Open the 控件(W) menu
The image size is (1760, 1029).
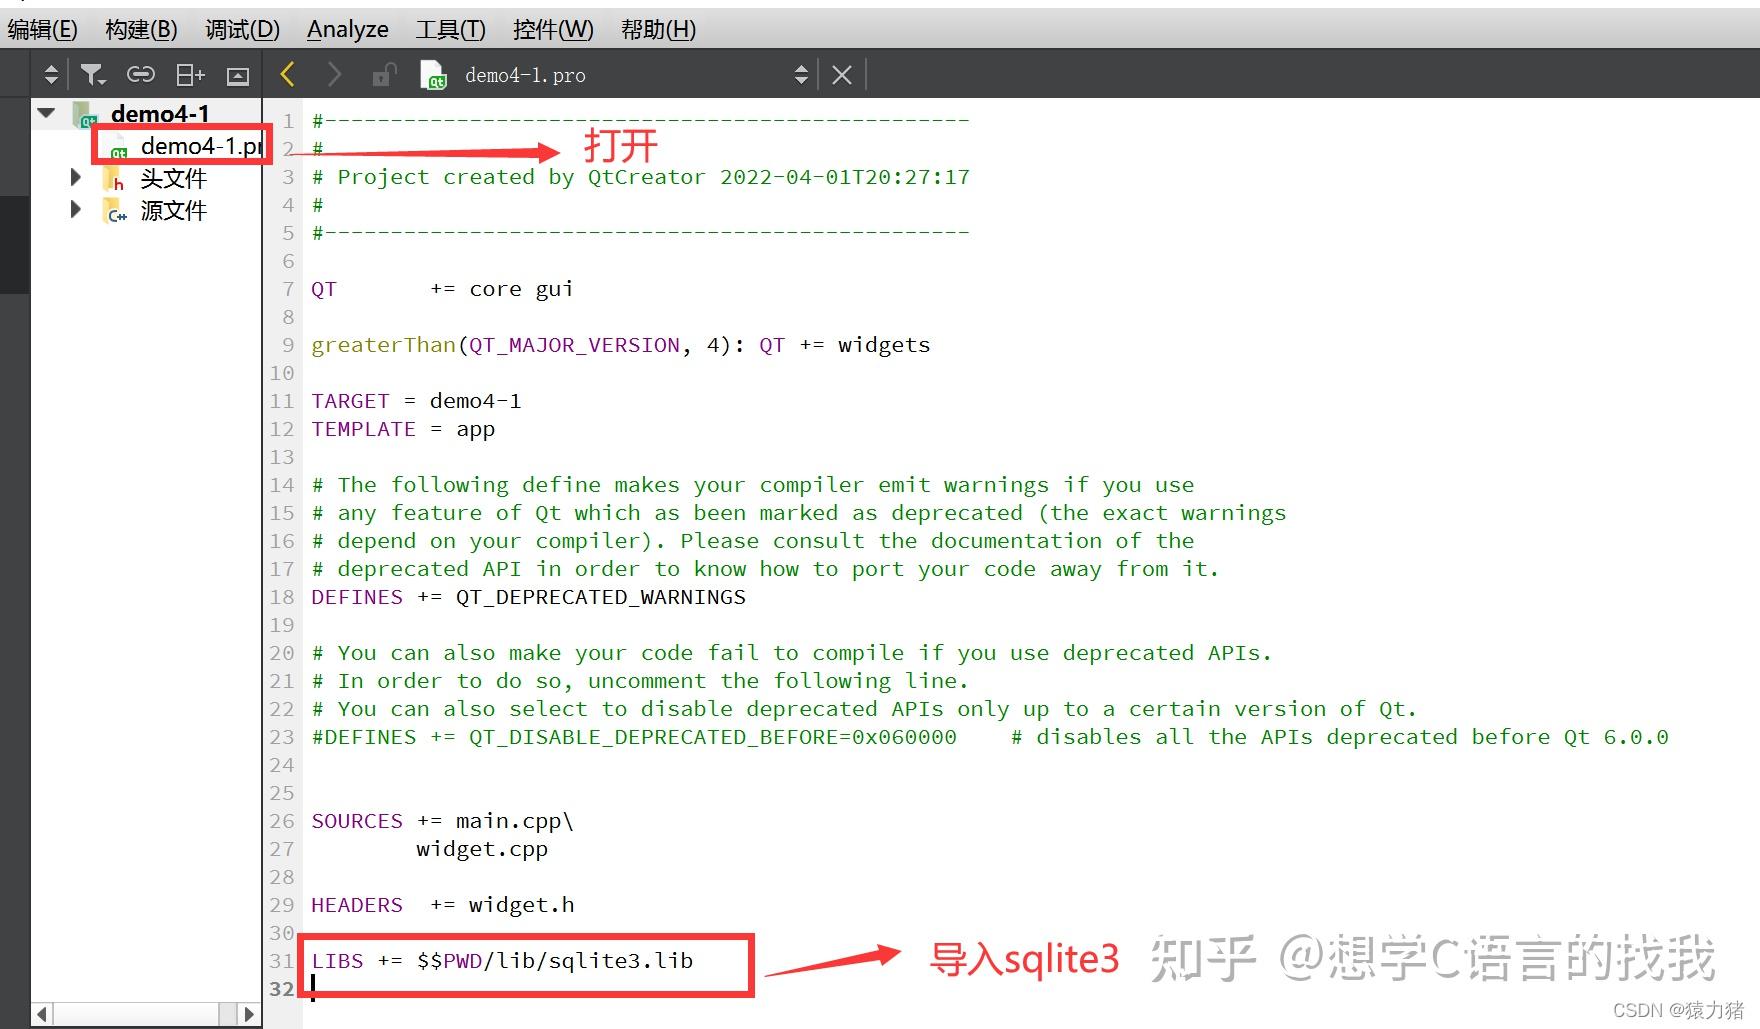552,30
